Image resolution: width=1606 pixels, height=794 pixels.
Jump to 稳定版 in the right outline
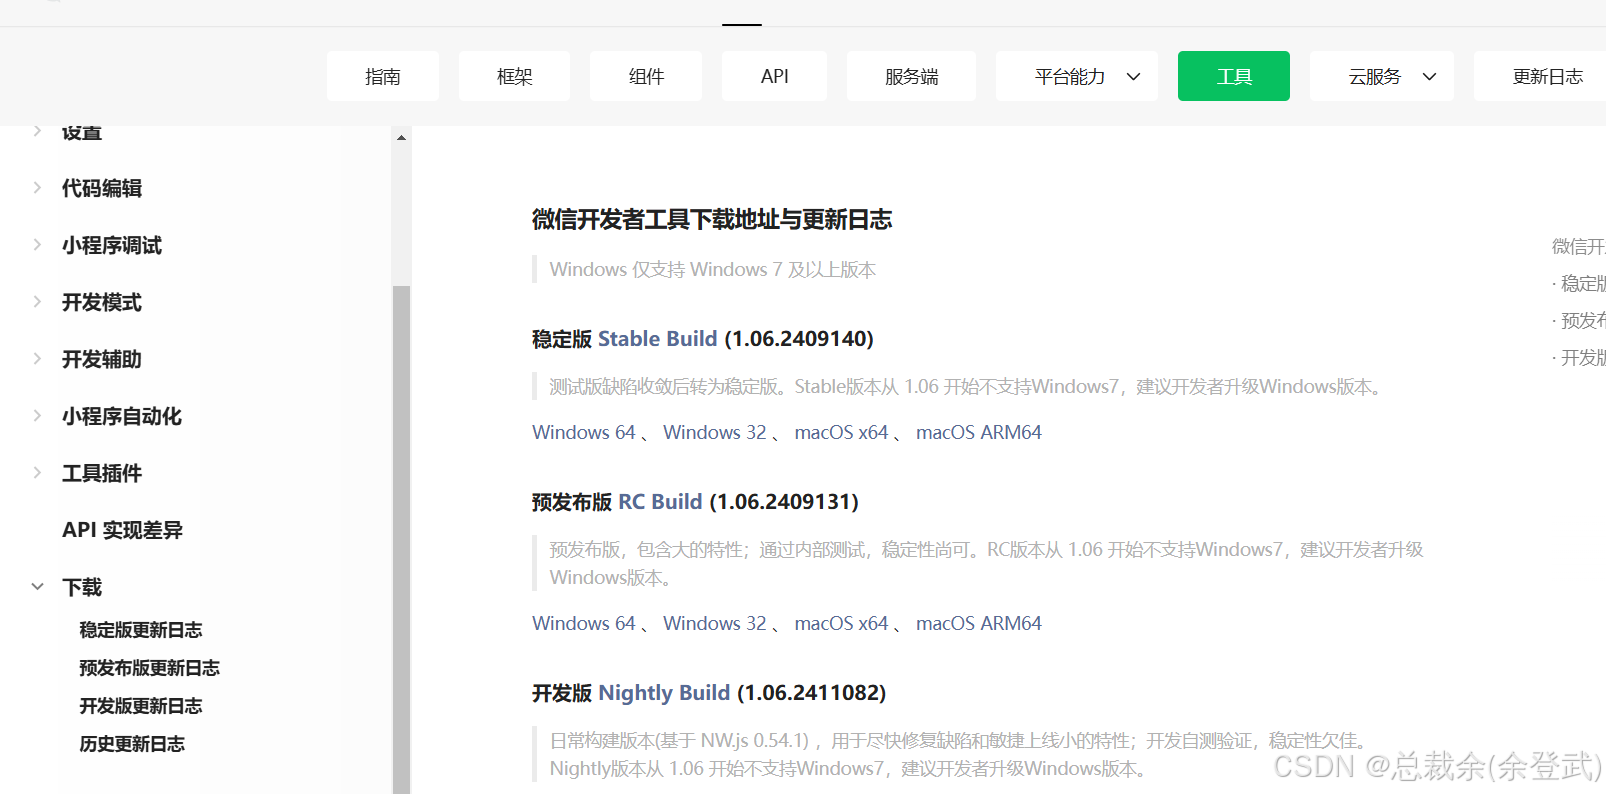[x=1582, y=284]
